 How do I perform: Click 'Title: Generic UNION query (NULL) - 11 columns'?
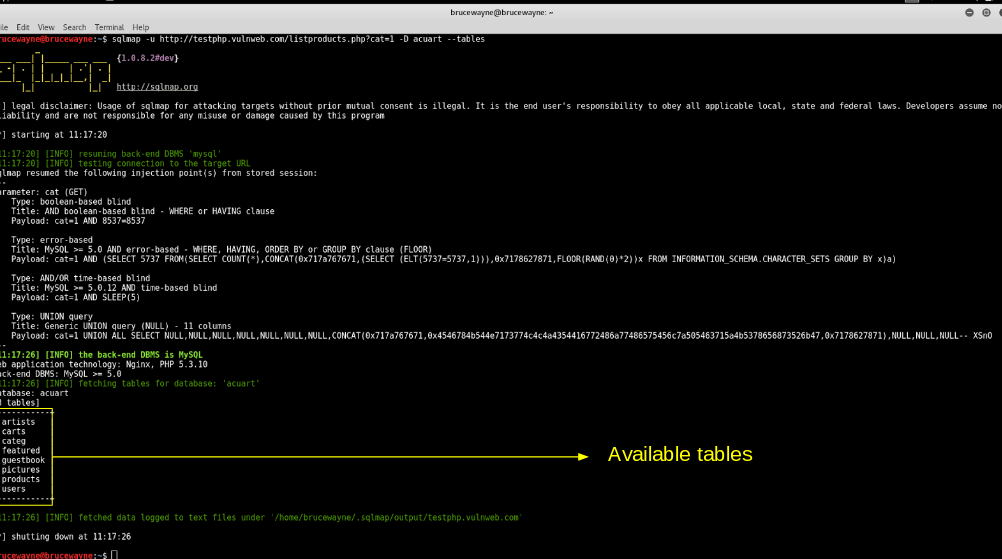pos(121,326)
